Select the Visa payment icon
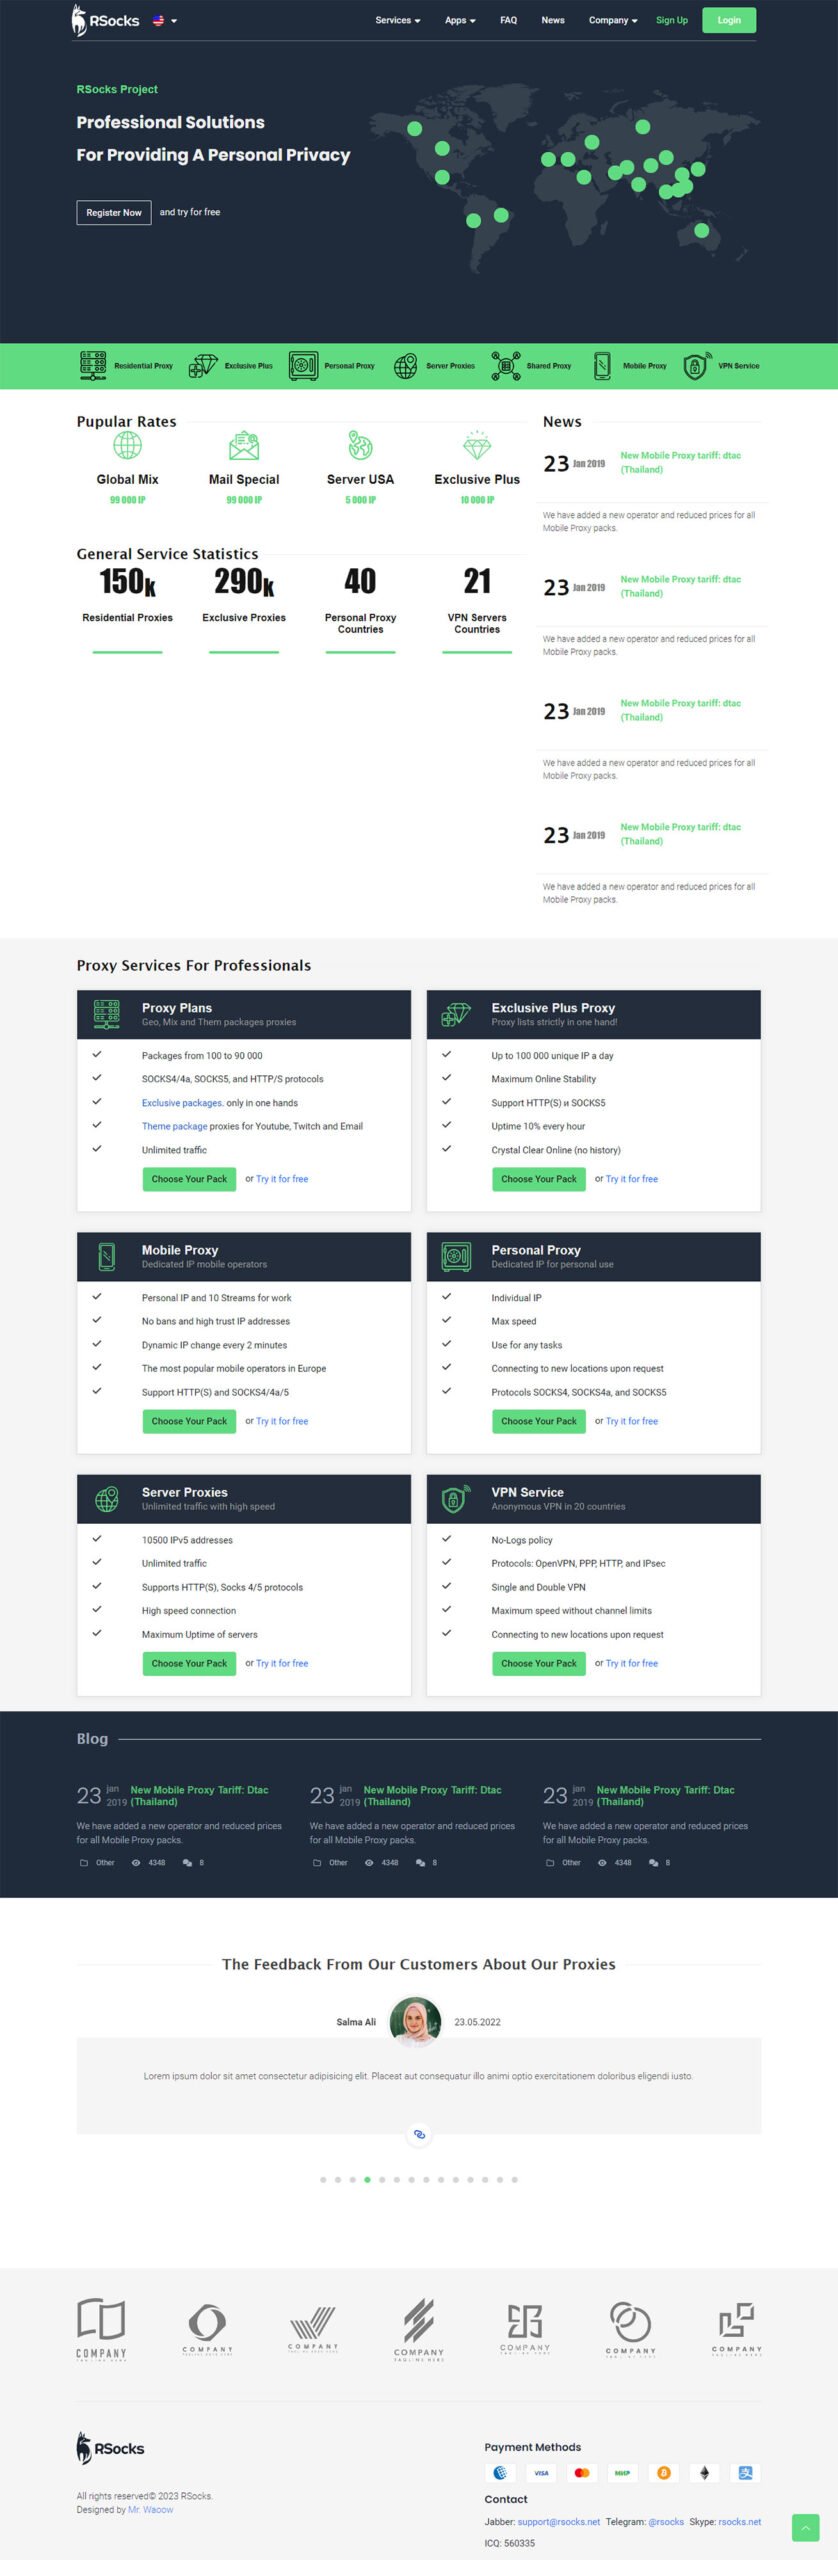Viewport: 838px width, 2560px height. tap(541, 2473)
